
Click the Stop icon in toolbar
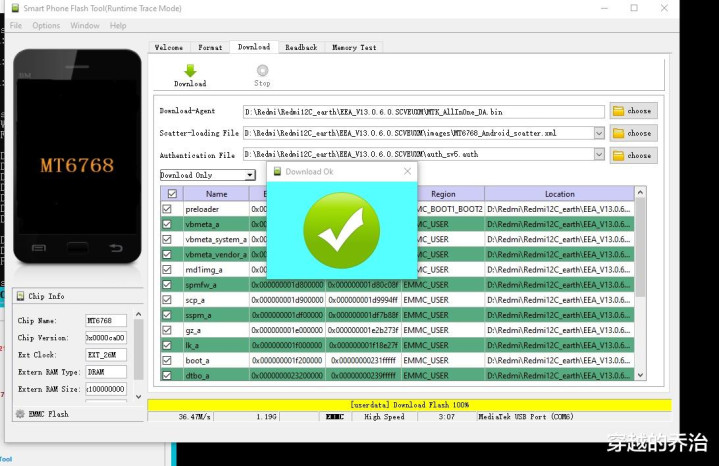(262, 70)
